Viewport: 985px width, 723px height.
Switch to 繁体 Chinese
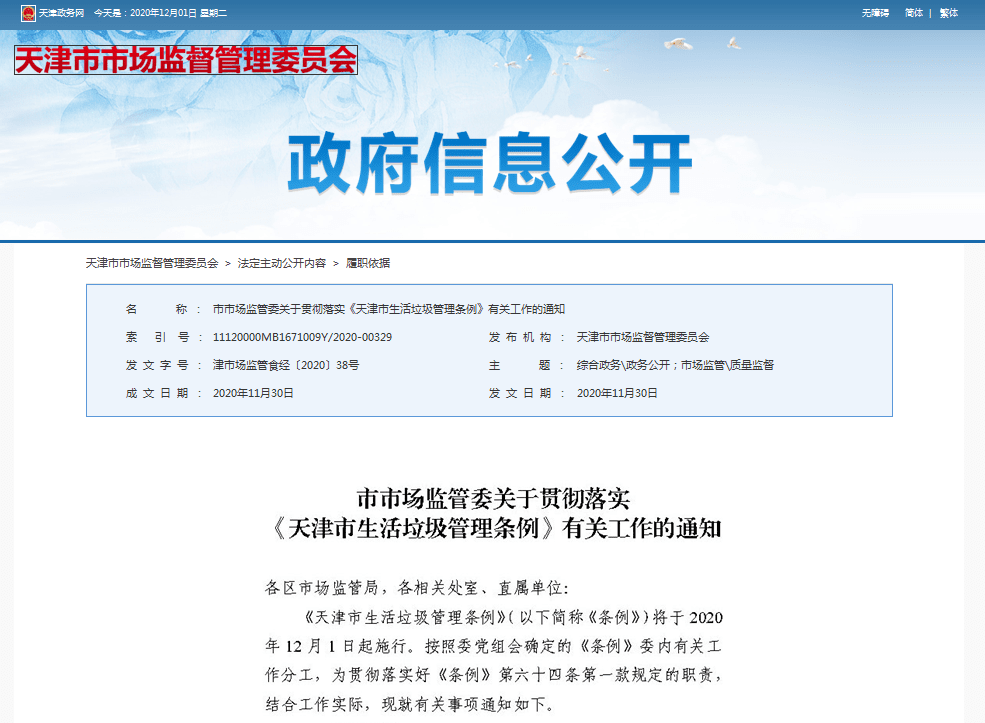click(949, 13)
